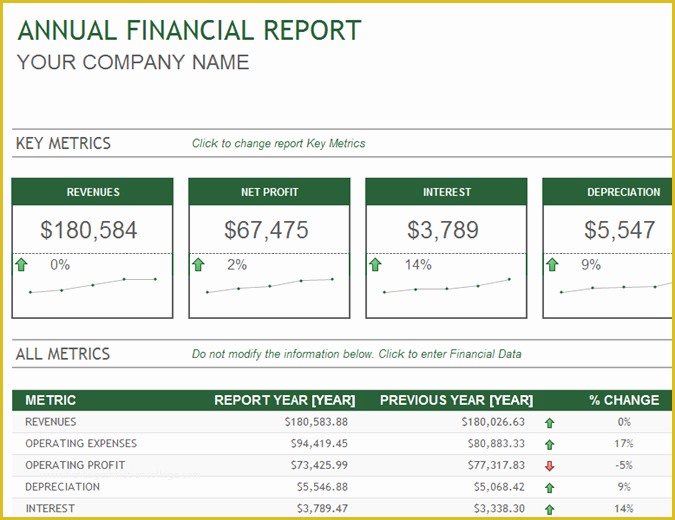The image size is (675, 520).
Task: Select the 17% change cell
Action: [624, 443]
